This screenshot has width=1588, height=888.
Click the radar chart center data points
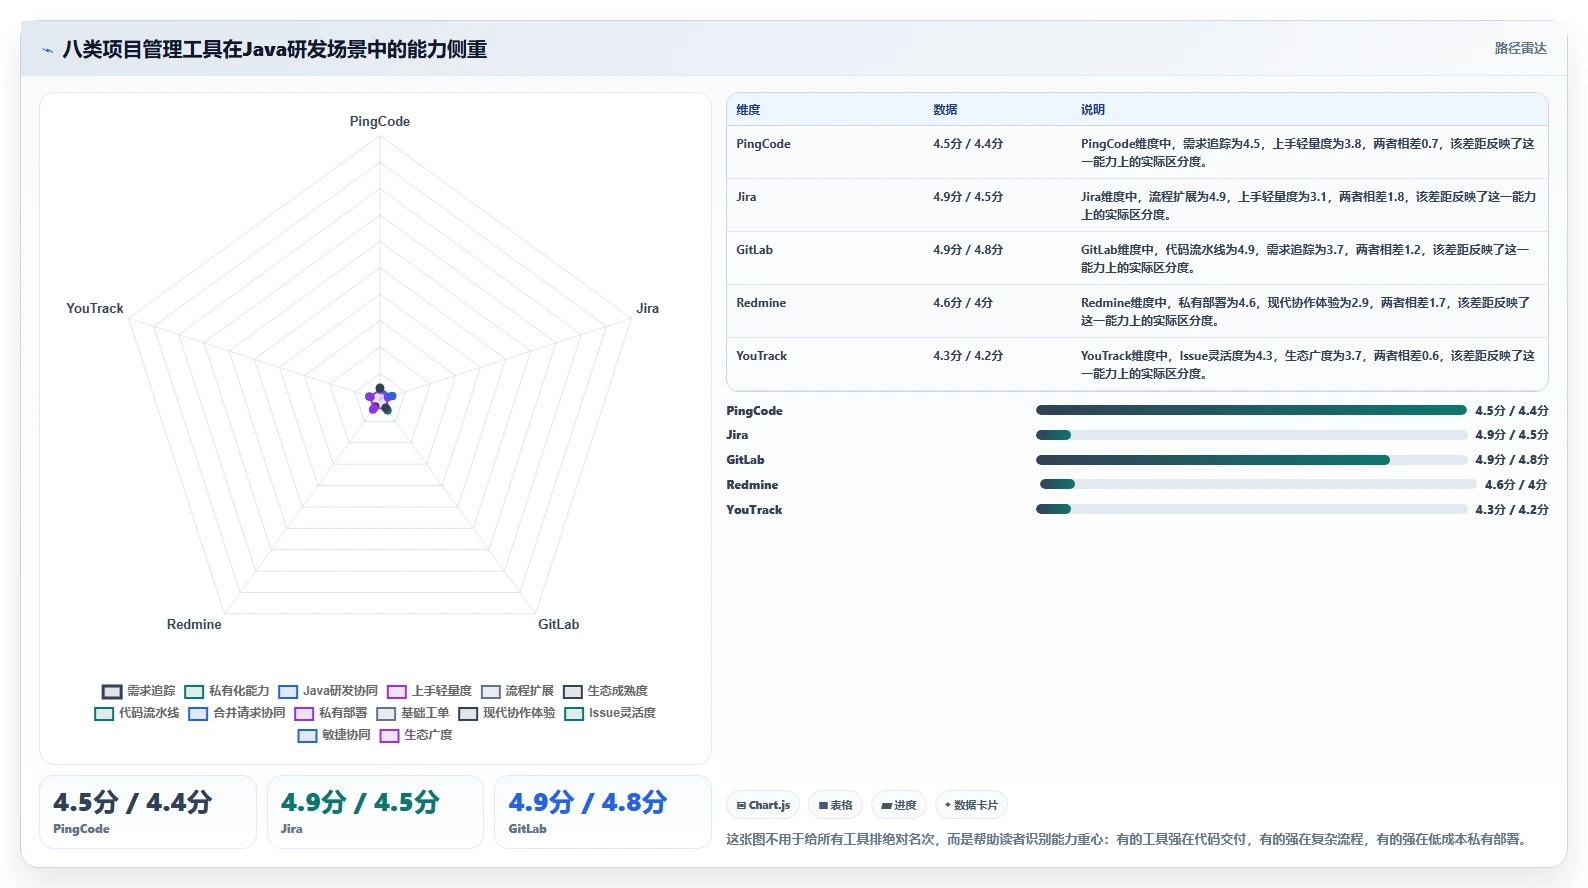380,399
